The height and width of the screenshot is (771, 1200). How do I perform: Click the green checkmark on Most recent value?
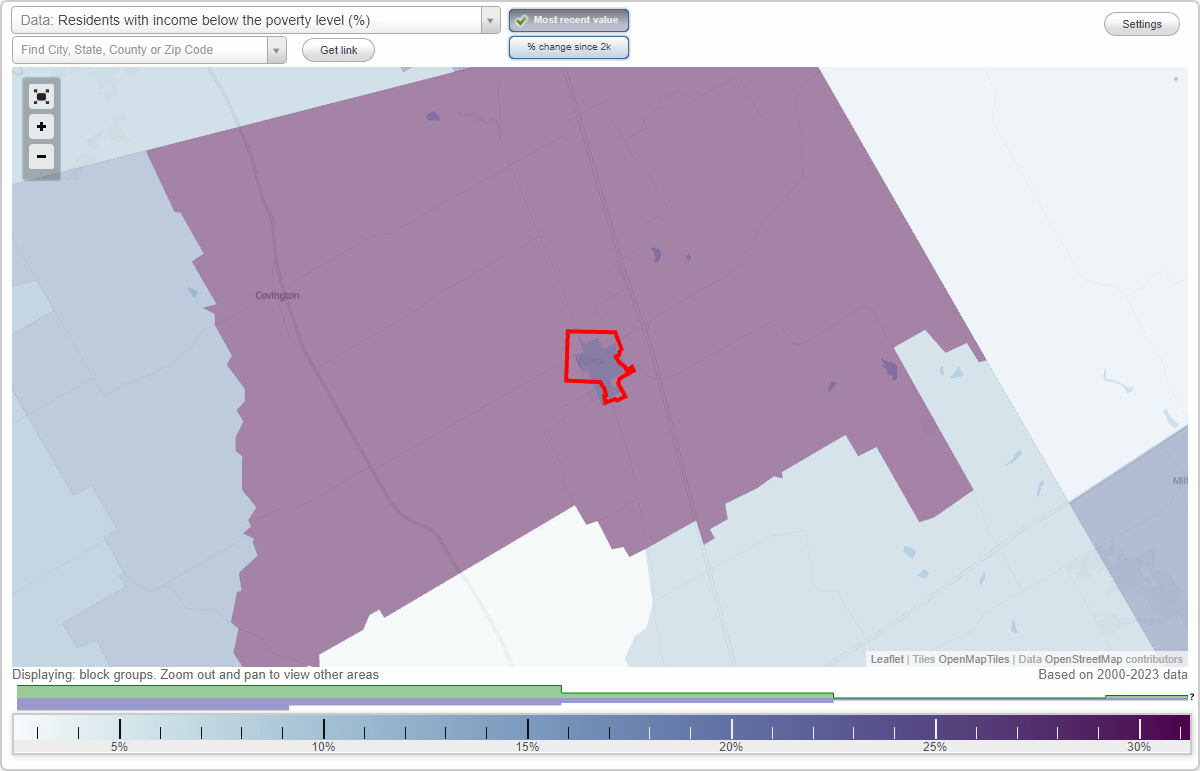coord(524,20)
